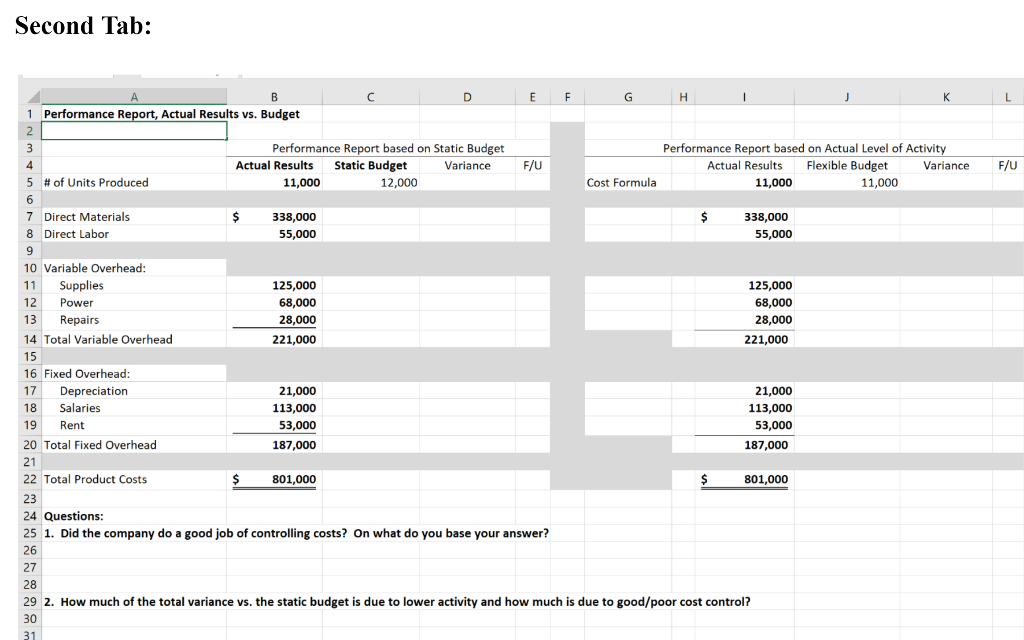Click the 'Repairs' row label
This screenshot has width=1024, height=640.
[80, 319]
